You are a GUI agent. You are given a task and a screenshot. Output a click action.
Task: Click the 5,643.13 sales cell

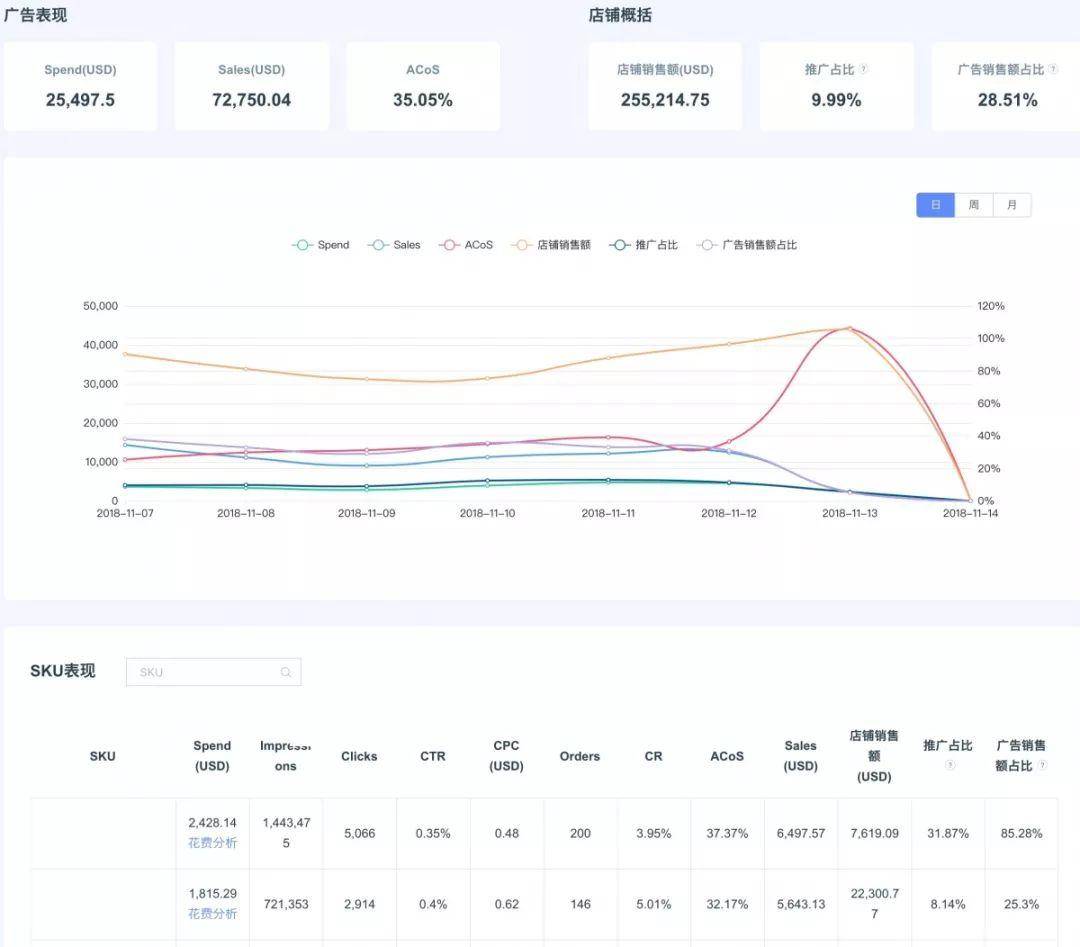[800, 904]
